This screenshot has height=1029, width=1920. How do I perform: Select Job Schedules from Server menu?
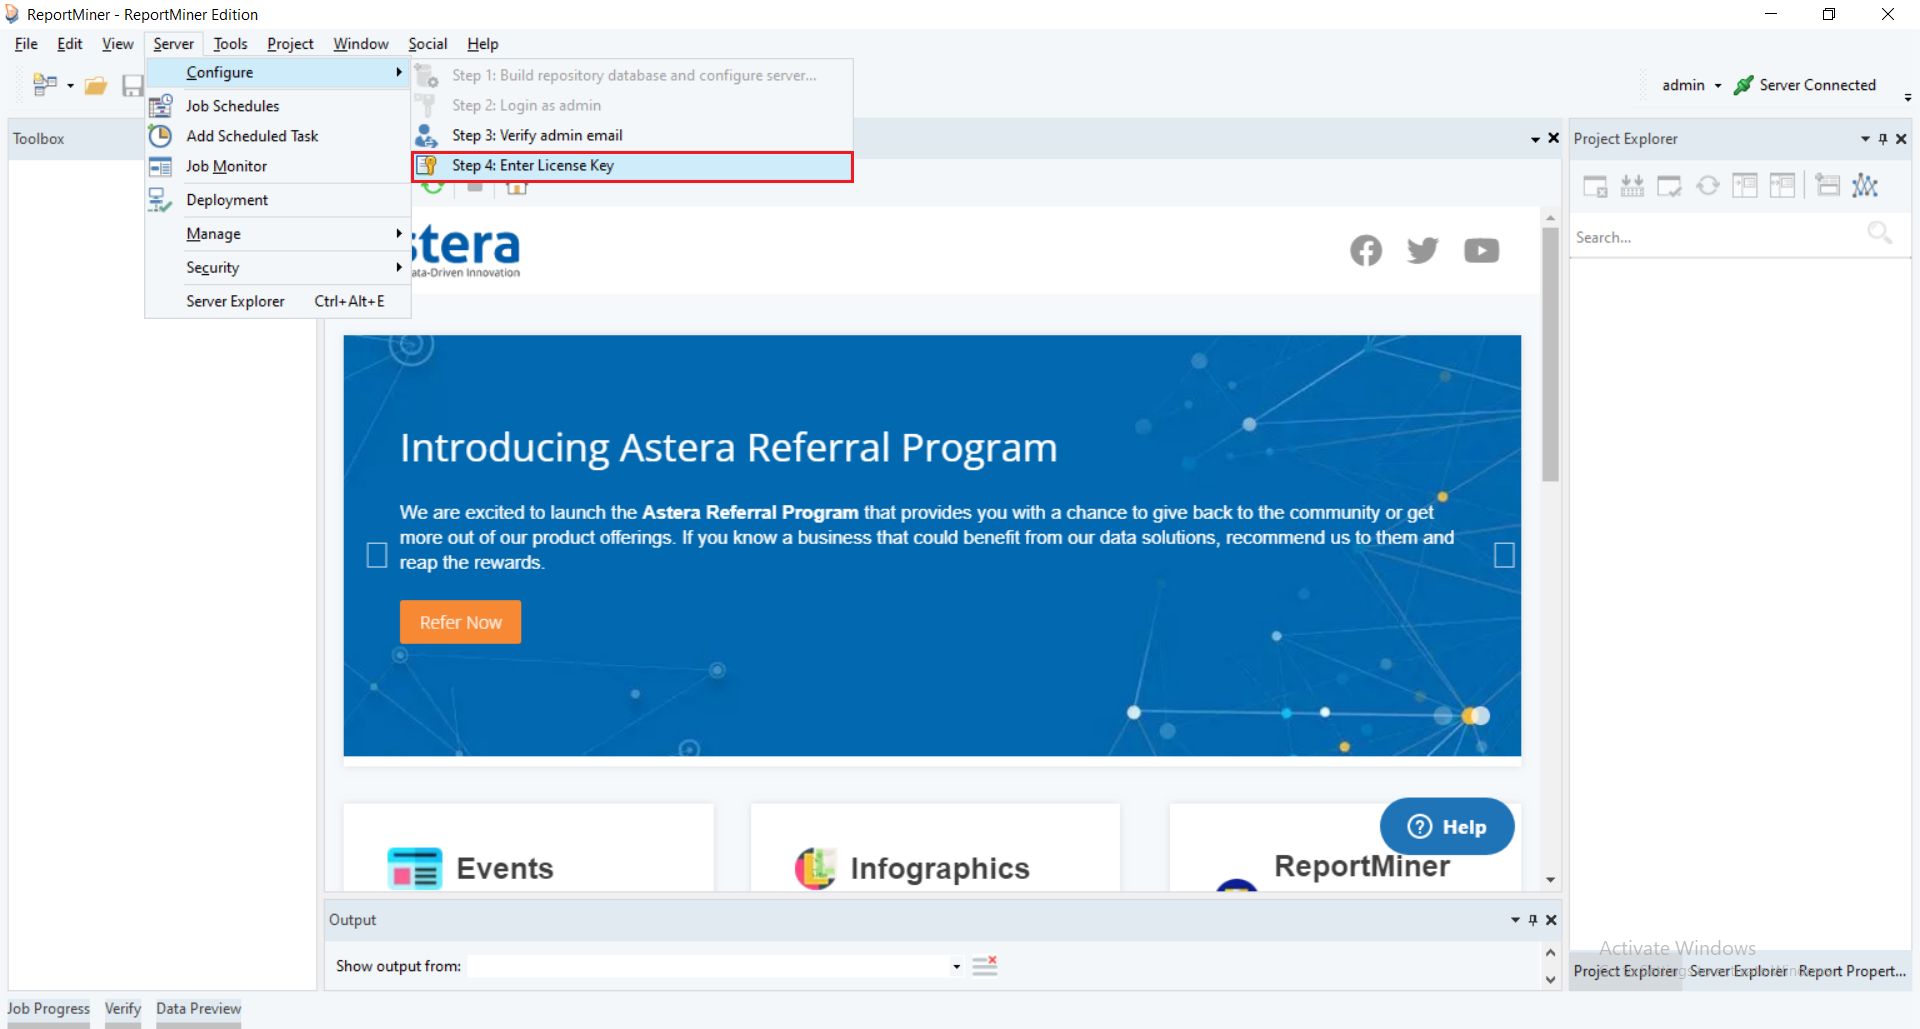click(x=279, y=106)
